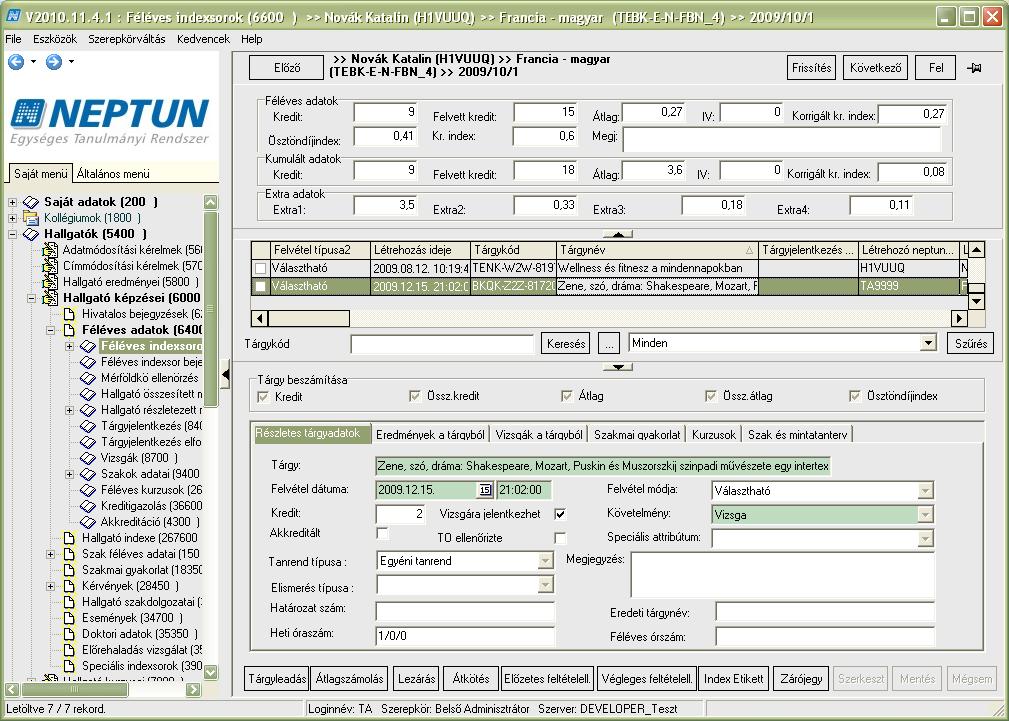Collapse the left panel with splitter arrow
The height and width of the screenshot is (721, 1009).
(x=225, y=375)
